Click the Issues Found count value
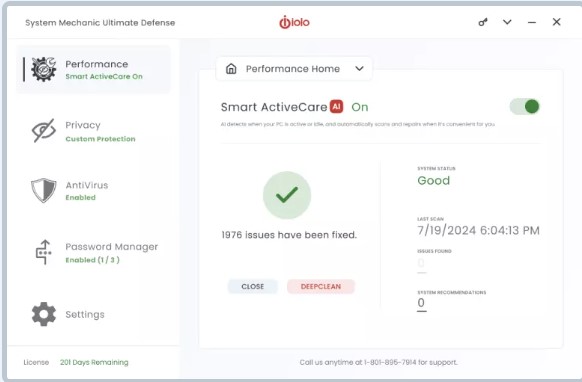582x382 pixels. click(421, 263)
